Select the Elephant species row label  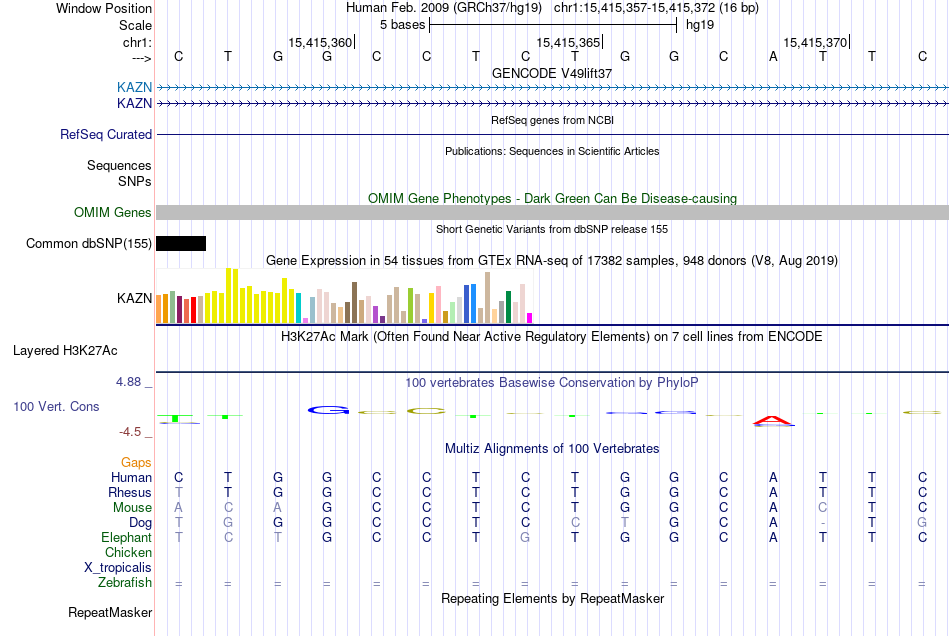pos(126,537)
